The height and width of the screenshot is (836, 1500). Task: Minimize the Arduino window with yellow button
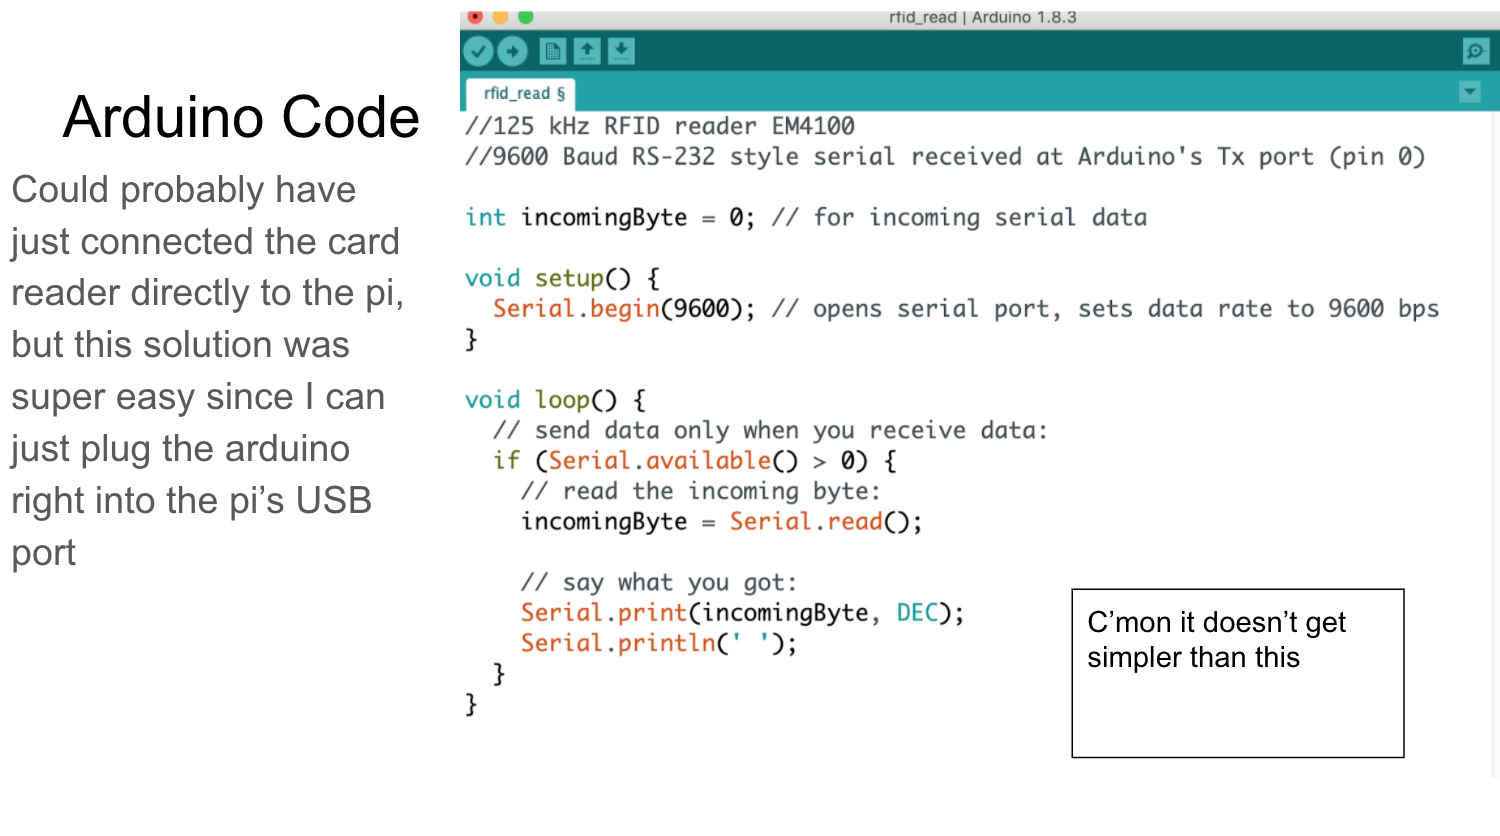click(x=500, y=17)
